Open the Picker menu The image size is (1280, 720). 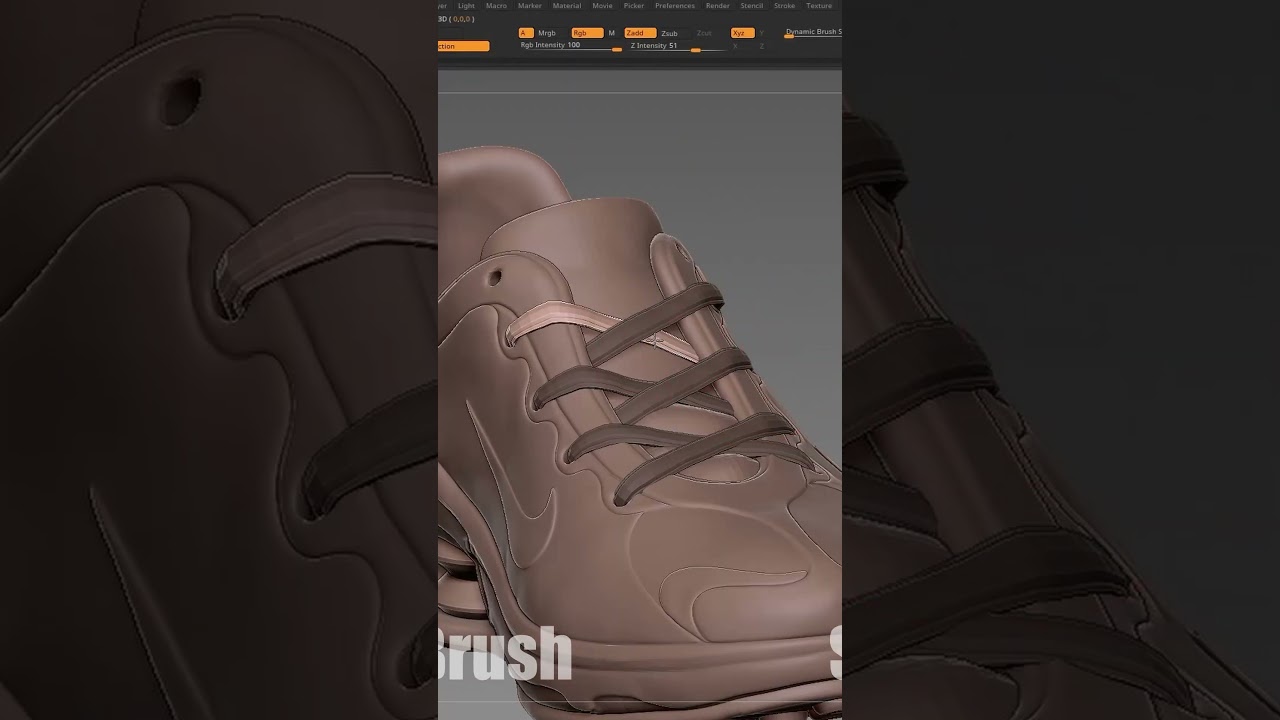click(x=634, y=6)
